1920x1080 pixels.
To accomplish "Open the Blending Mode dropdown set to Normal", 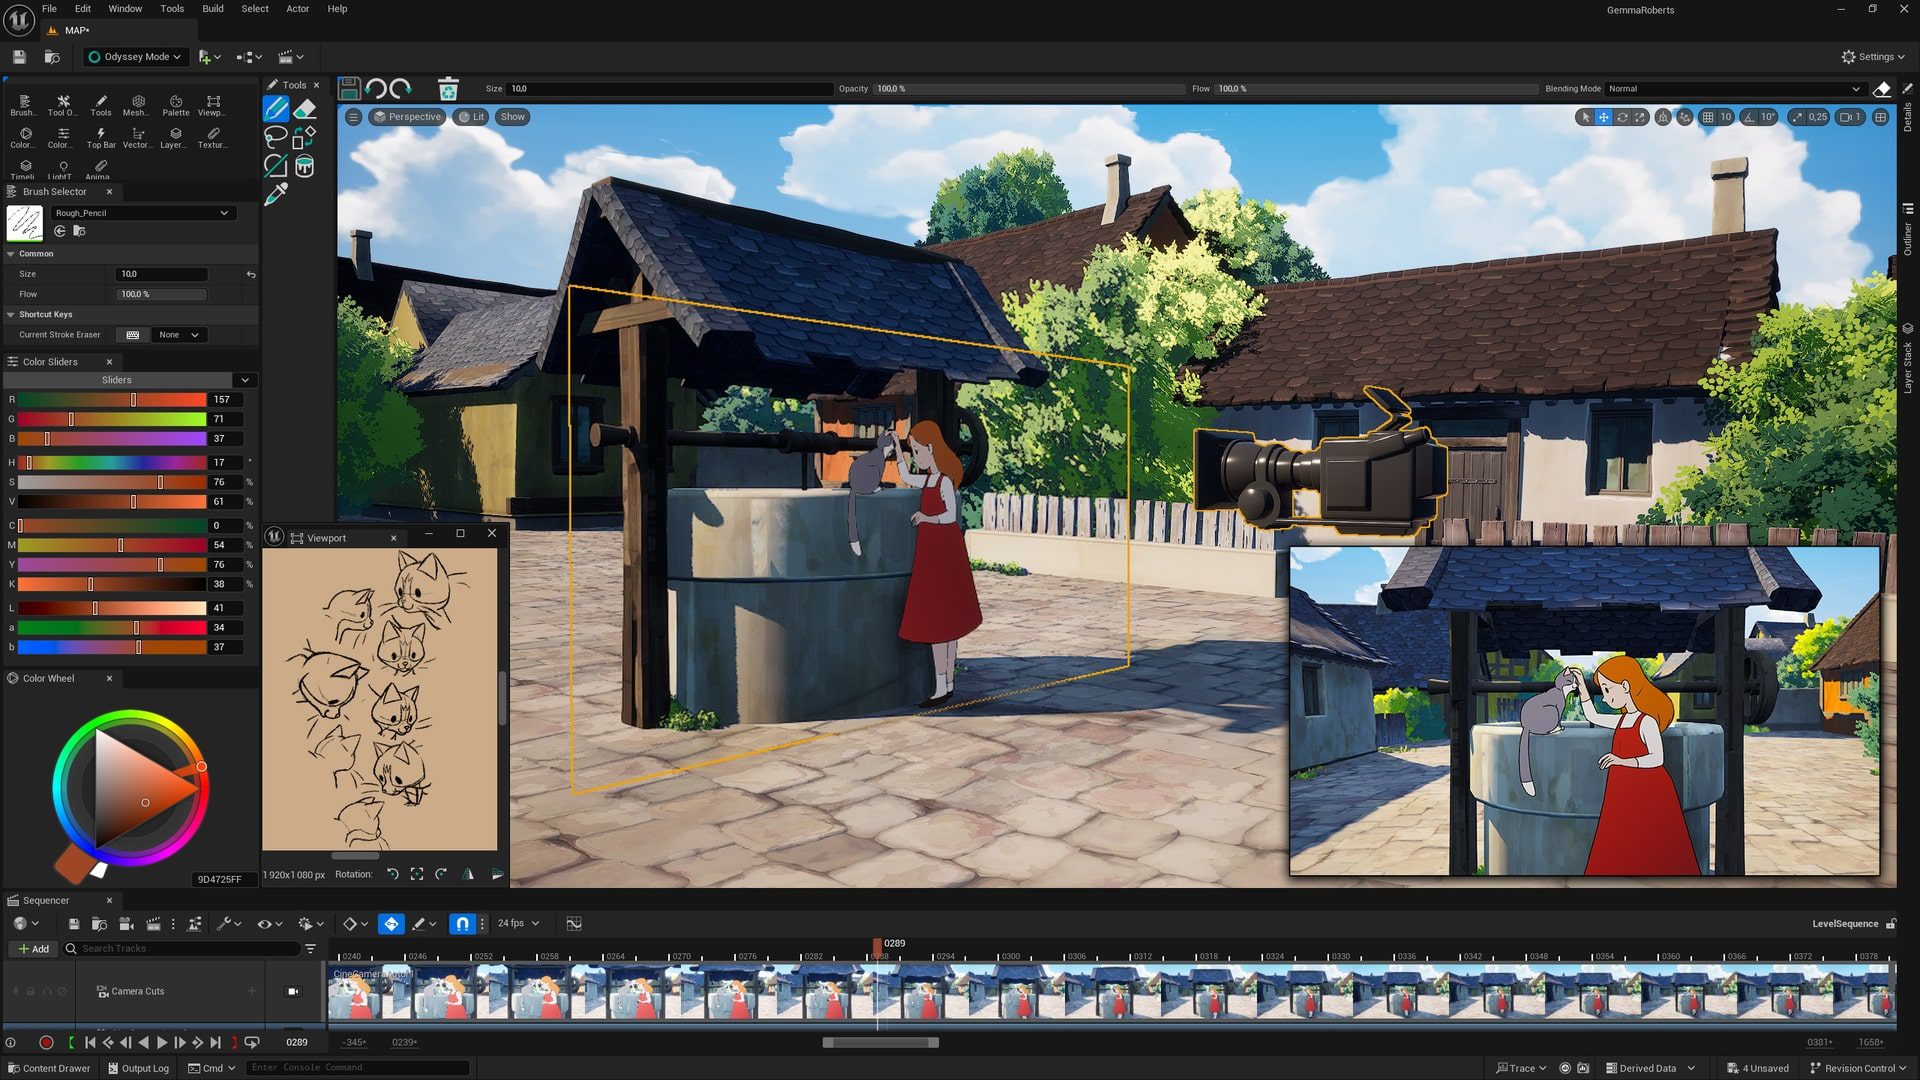I will (1733, 88).
